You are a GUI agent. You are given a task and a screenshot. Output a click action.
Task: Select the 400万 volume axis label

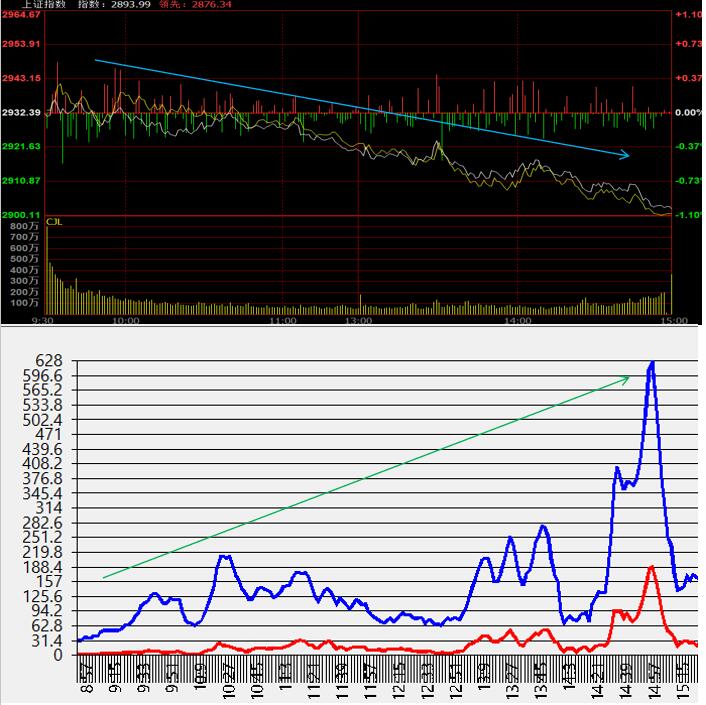(24, 270)
